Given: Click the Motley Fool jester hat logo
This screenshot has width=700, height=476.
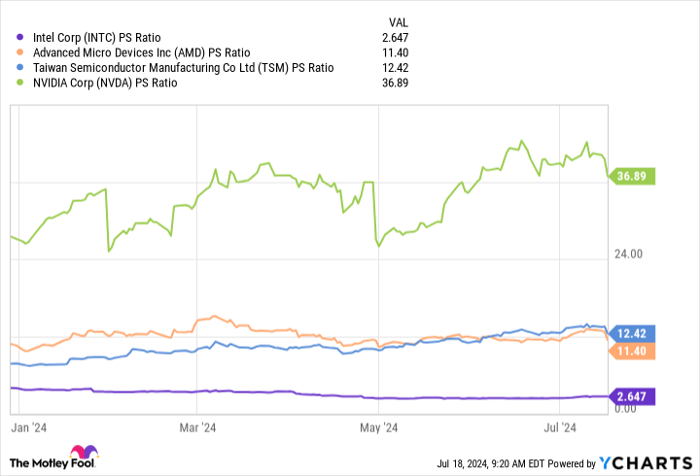Looking at the screenshot, I should point(85,453).
